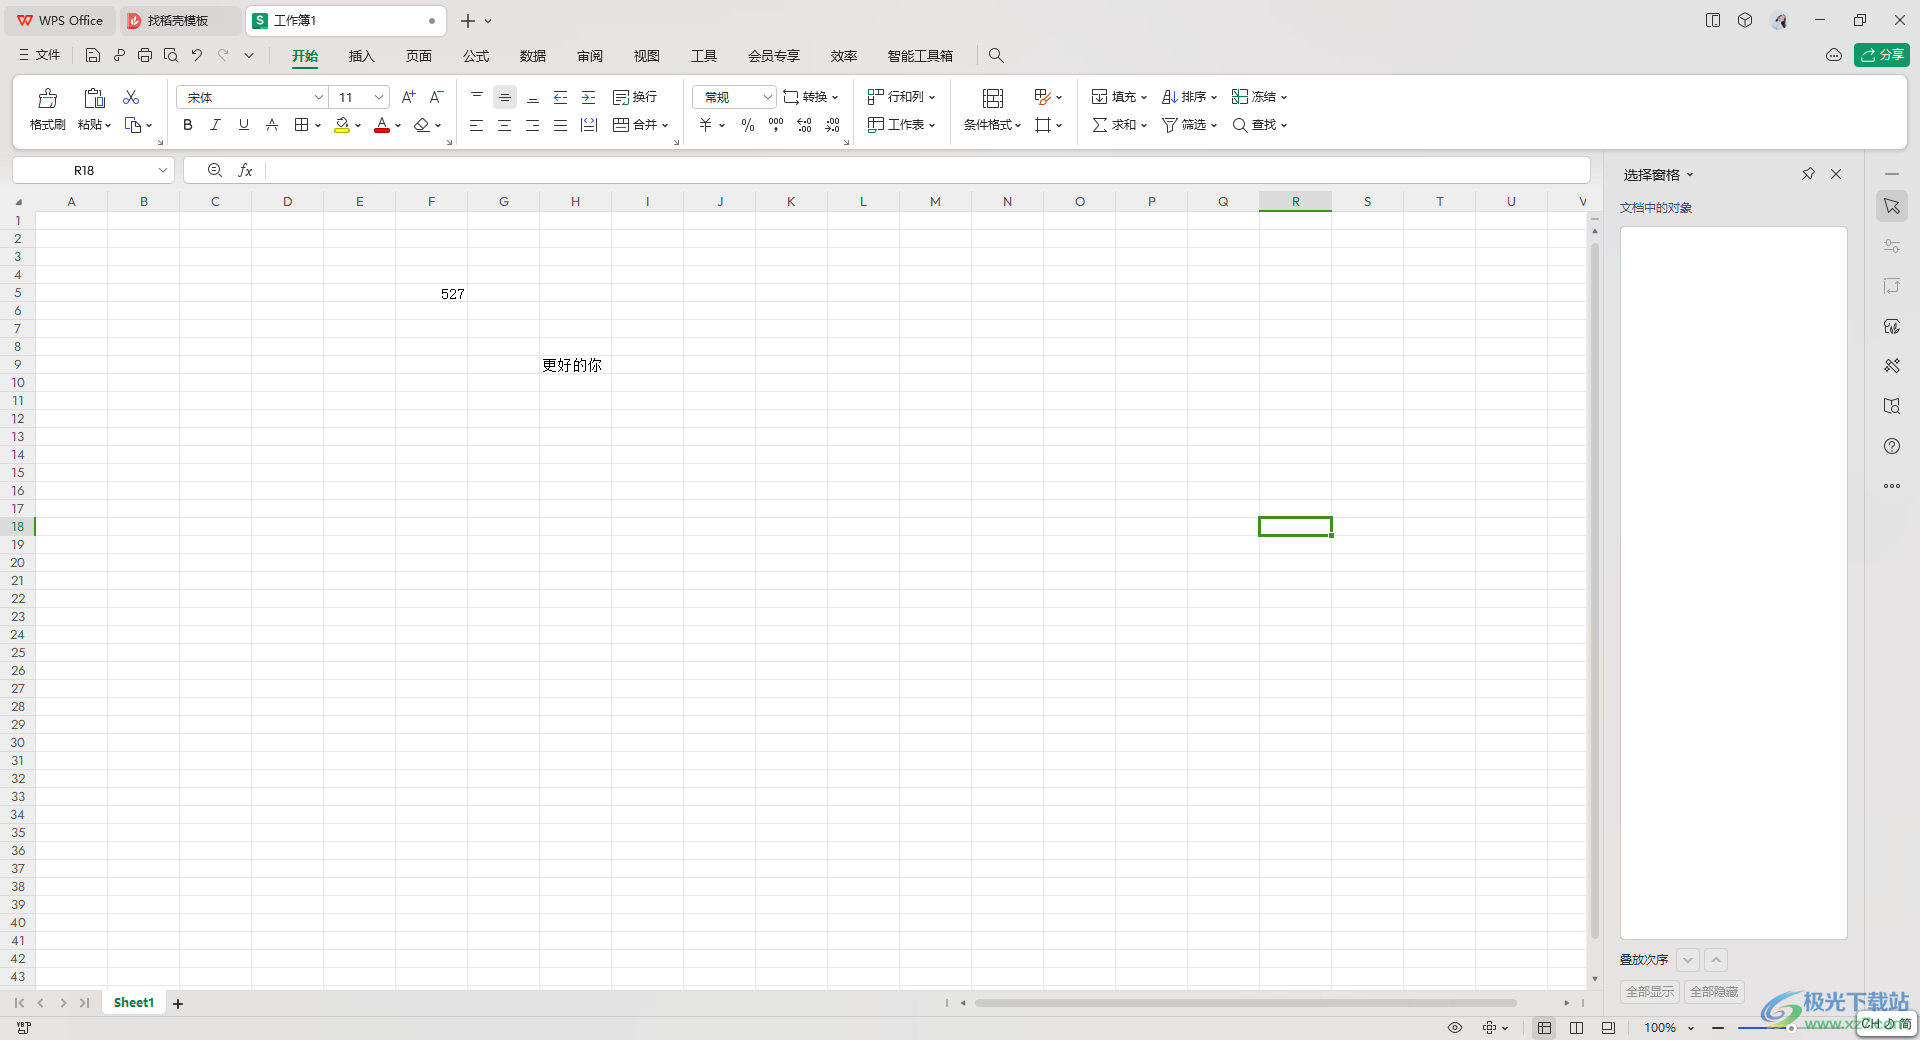Viewport: 1920px width, 1040px height.
Task: Click the Sum (求和) button
Action: (1119, 125)
